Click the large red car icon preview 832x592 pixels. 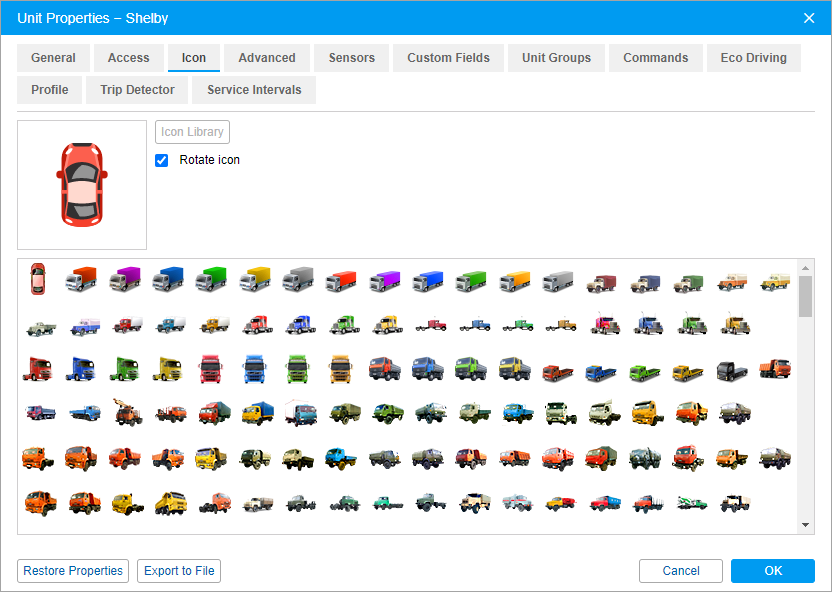(82, 185)
